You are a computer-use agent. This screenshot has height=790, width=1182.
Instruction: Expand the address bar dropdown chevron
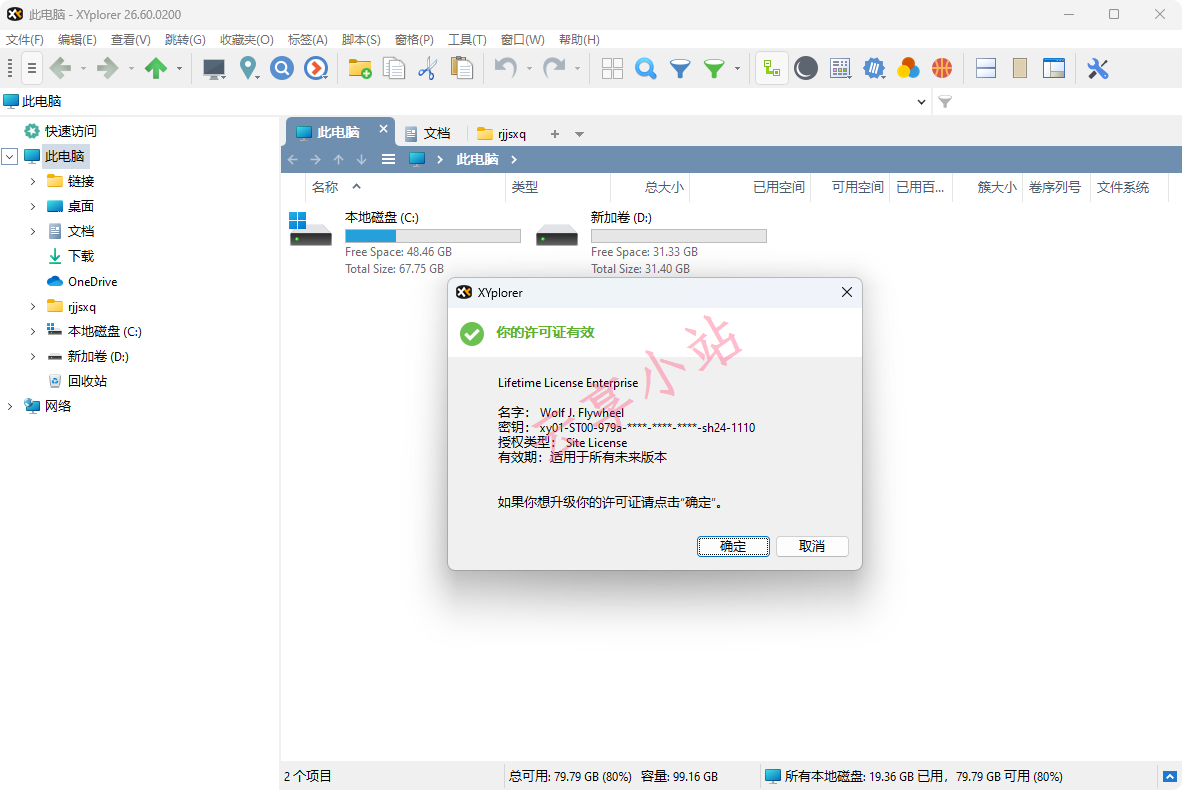pos(921,102)
